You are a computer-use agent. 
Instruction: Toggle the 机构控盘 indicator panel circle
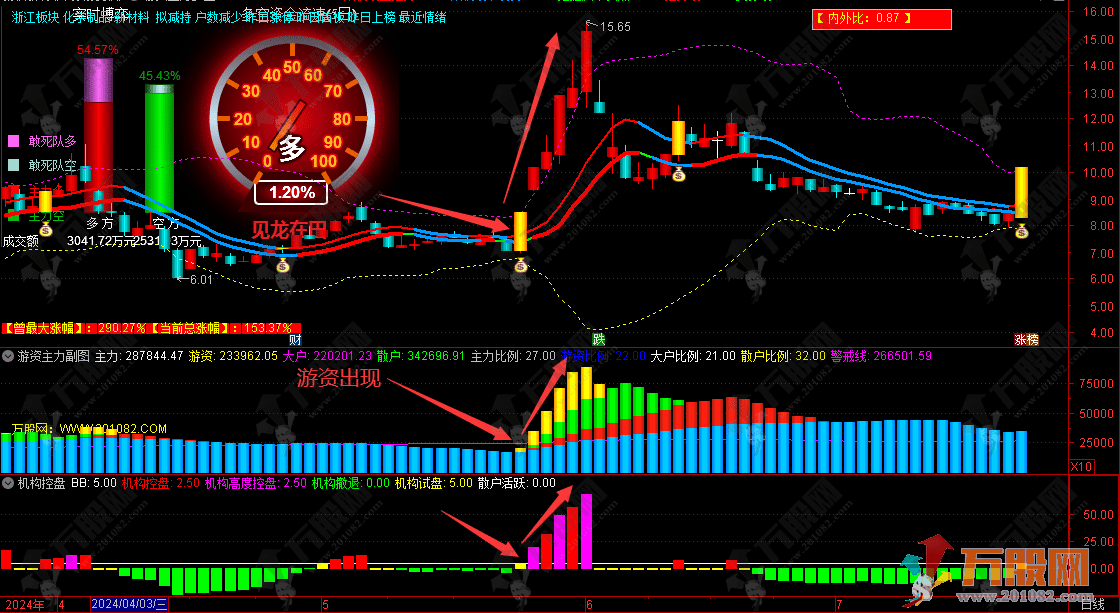[8, 483]
